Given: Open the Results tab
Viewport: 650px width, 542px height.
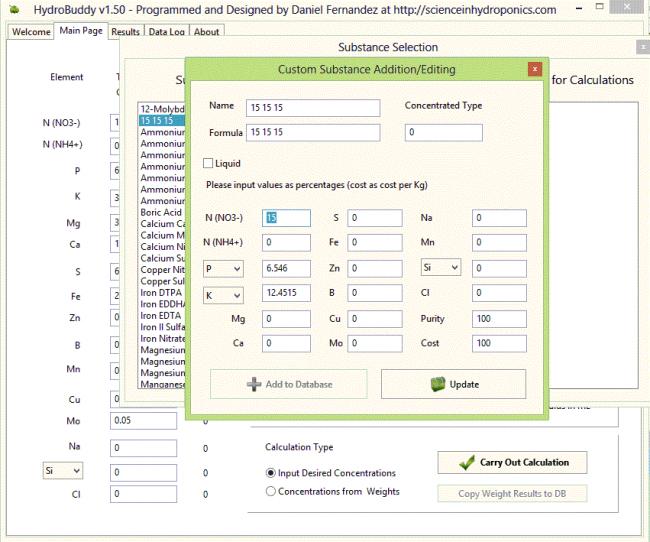Looking at the screenshot, I should (x=126, y=32).
